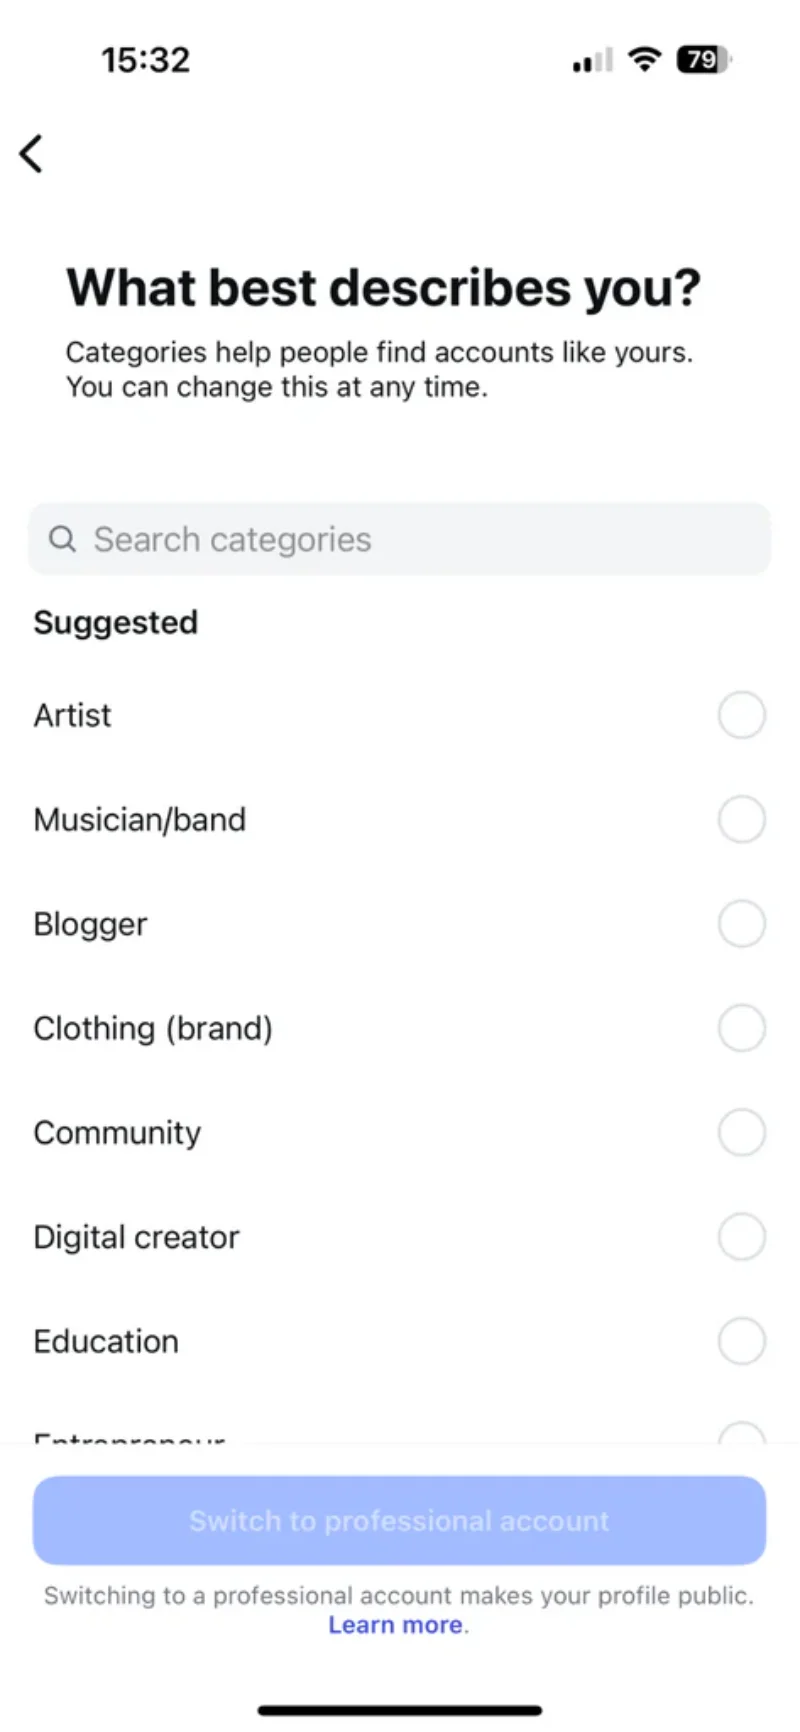Screen dimensions: 800x1732
Task: Select the Musician/band radio button
Action: pos(741,819)
